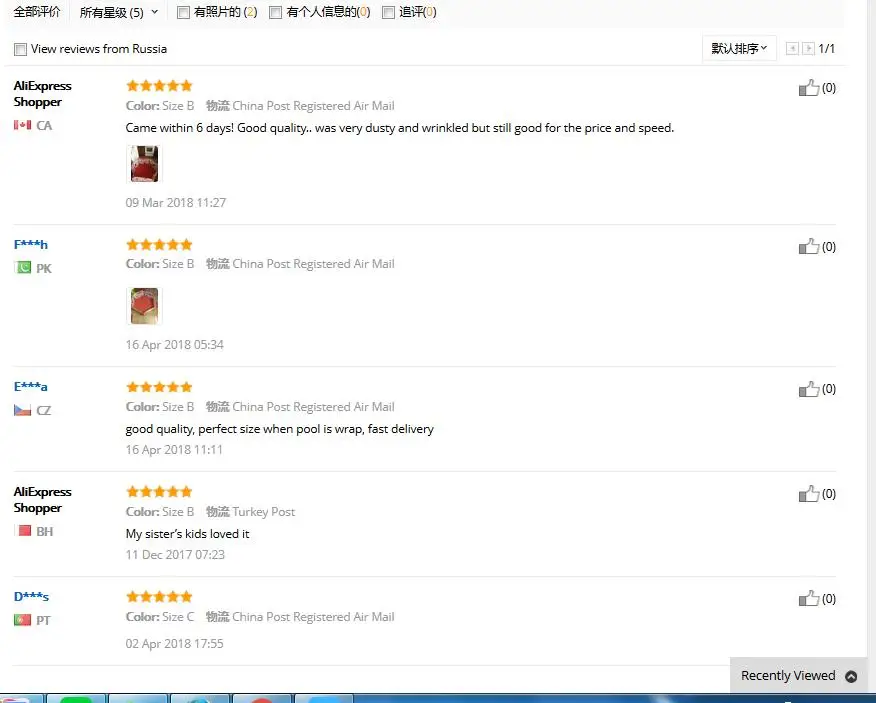The width and height of the screenshot is (876, 703).
Task: Click thumbs-up on F***h's review
Action: click(808, 246)
